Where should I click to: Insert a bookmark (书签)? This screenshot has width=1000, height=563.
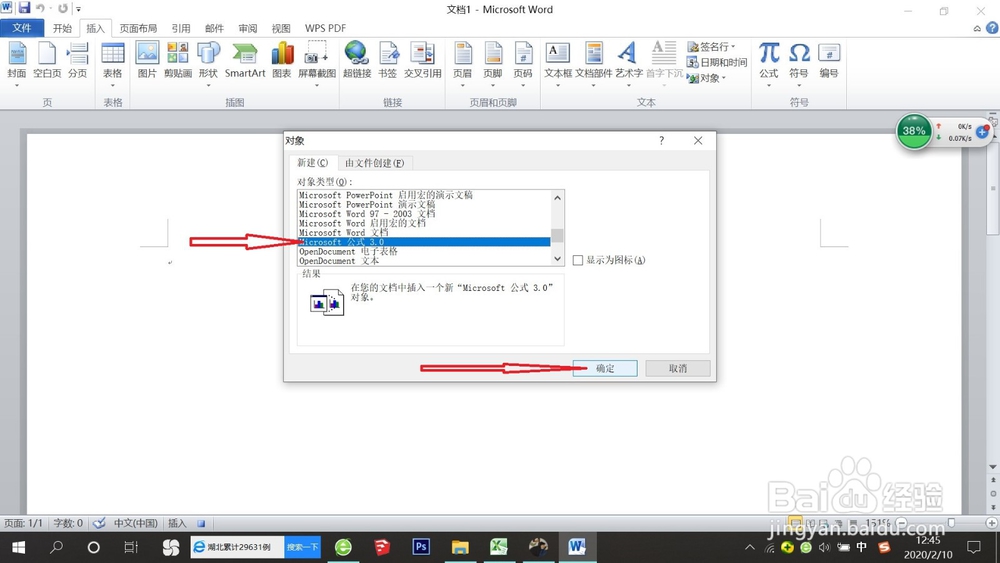[x=388, y=61]
